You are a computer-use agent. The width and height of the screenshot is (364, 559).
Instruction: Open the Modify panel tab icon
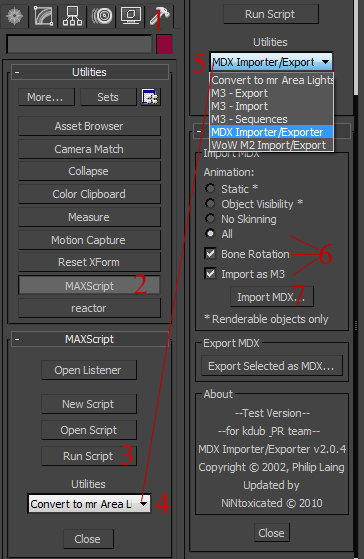pyautogui.click(x=43, y=16)
